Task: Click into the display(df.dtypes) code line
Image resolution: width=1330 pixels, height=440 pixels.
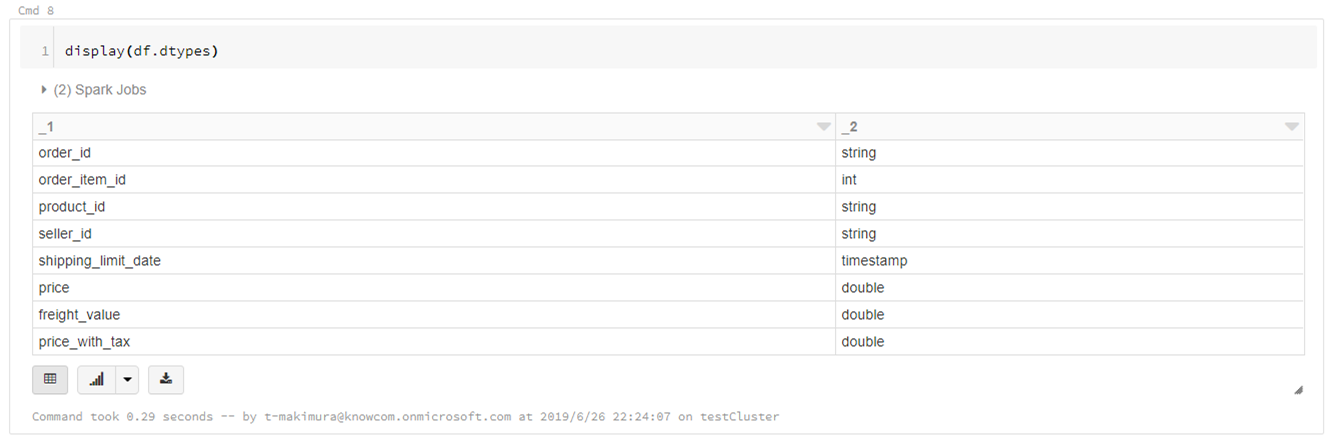Action: (x=141, y=51)
